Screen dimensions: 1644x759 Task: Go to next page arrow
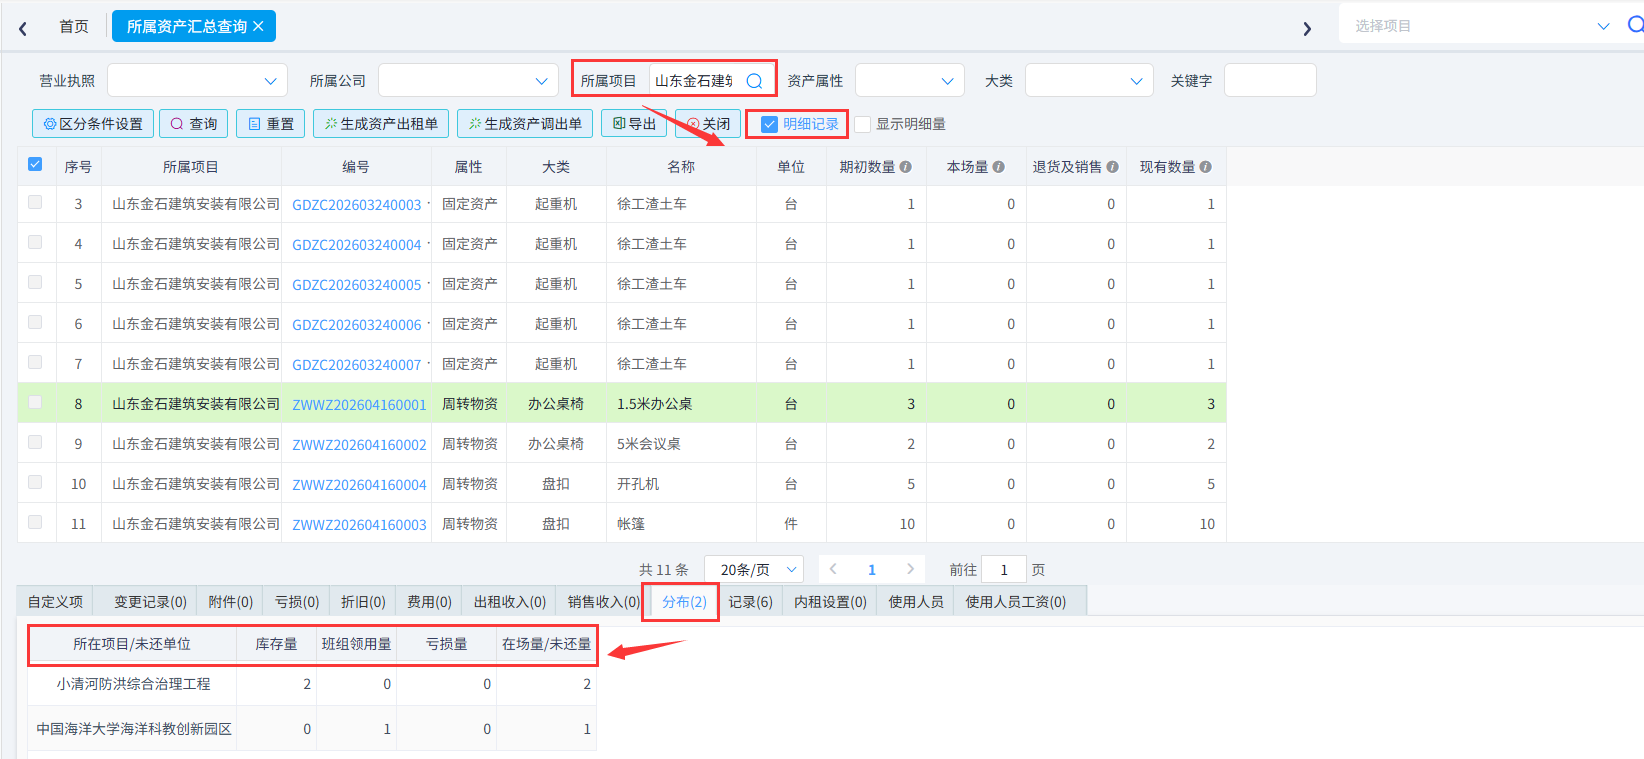tap(910, 569)
